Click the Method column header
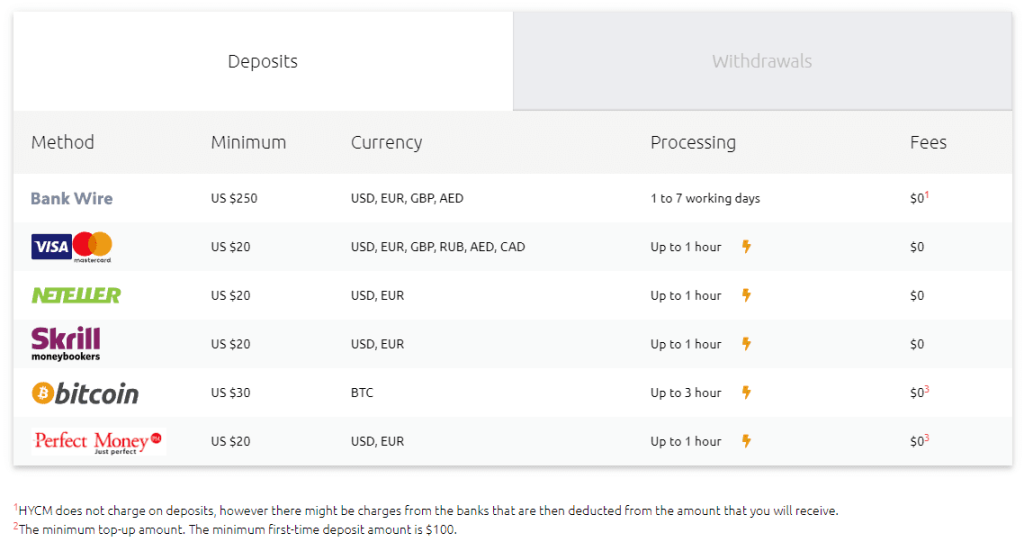 [x=63, y=142]
